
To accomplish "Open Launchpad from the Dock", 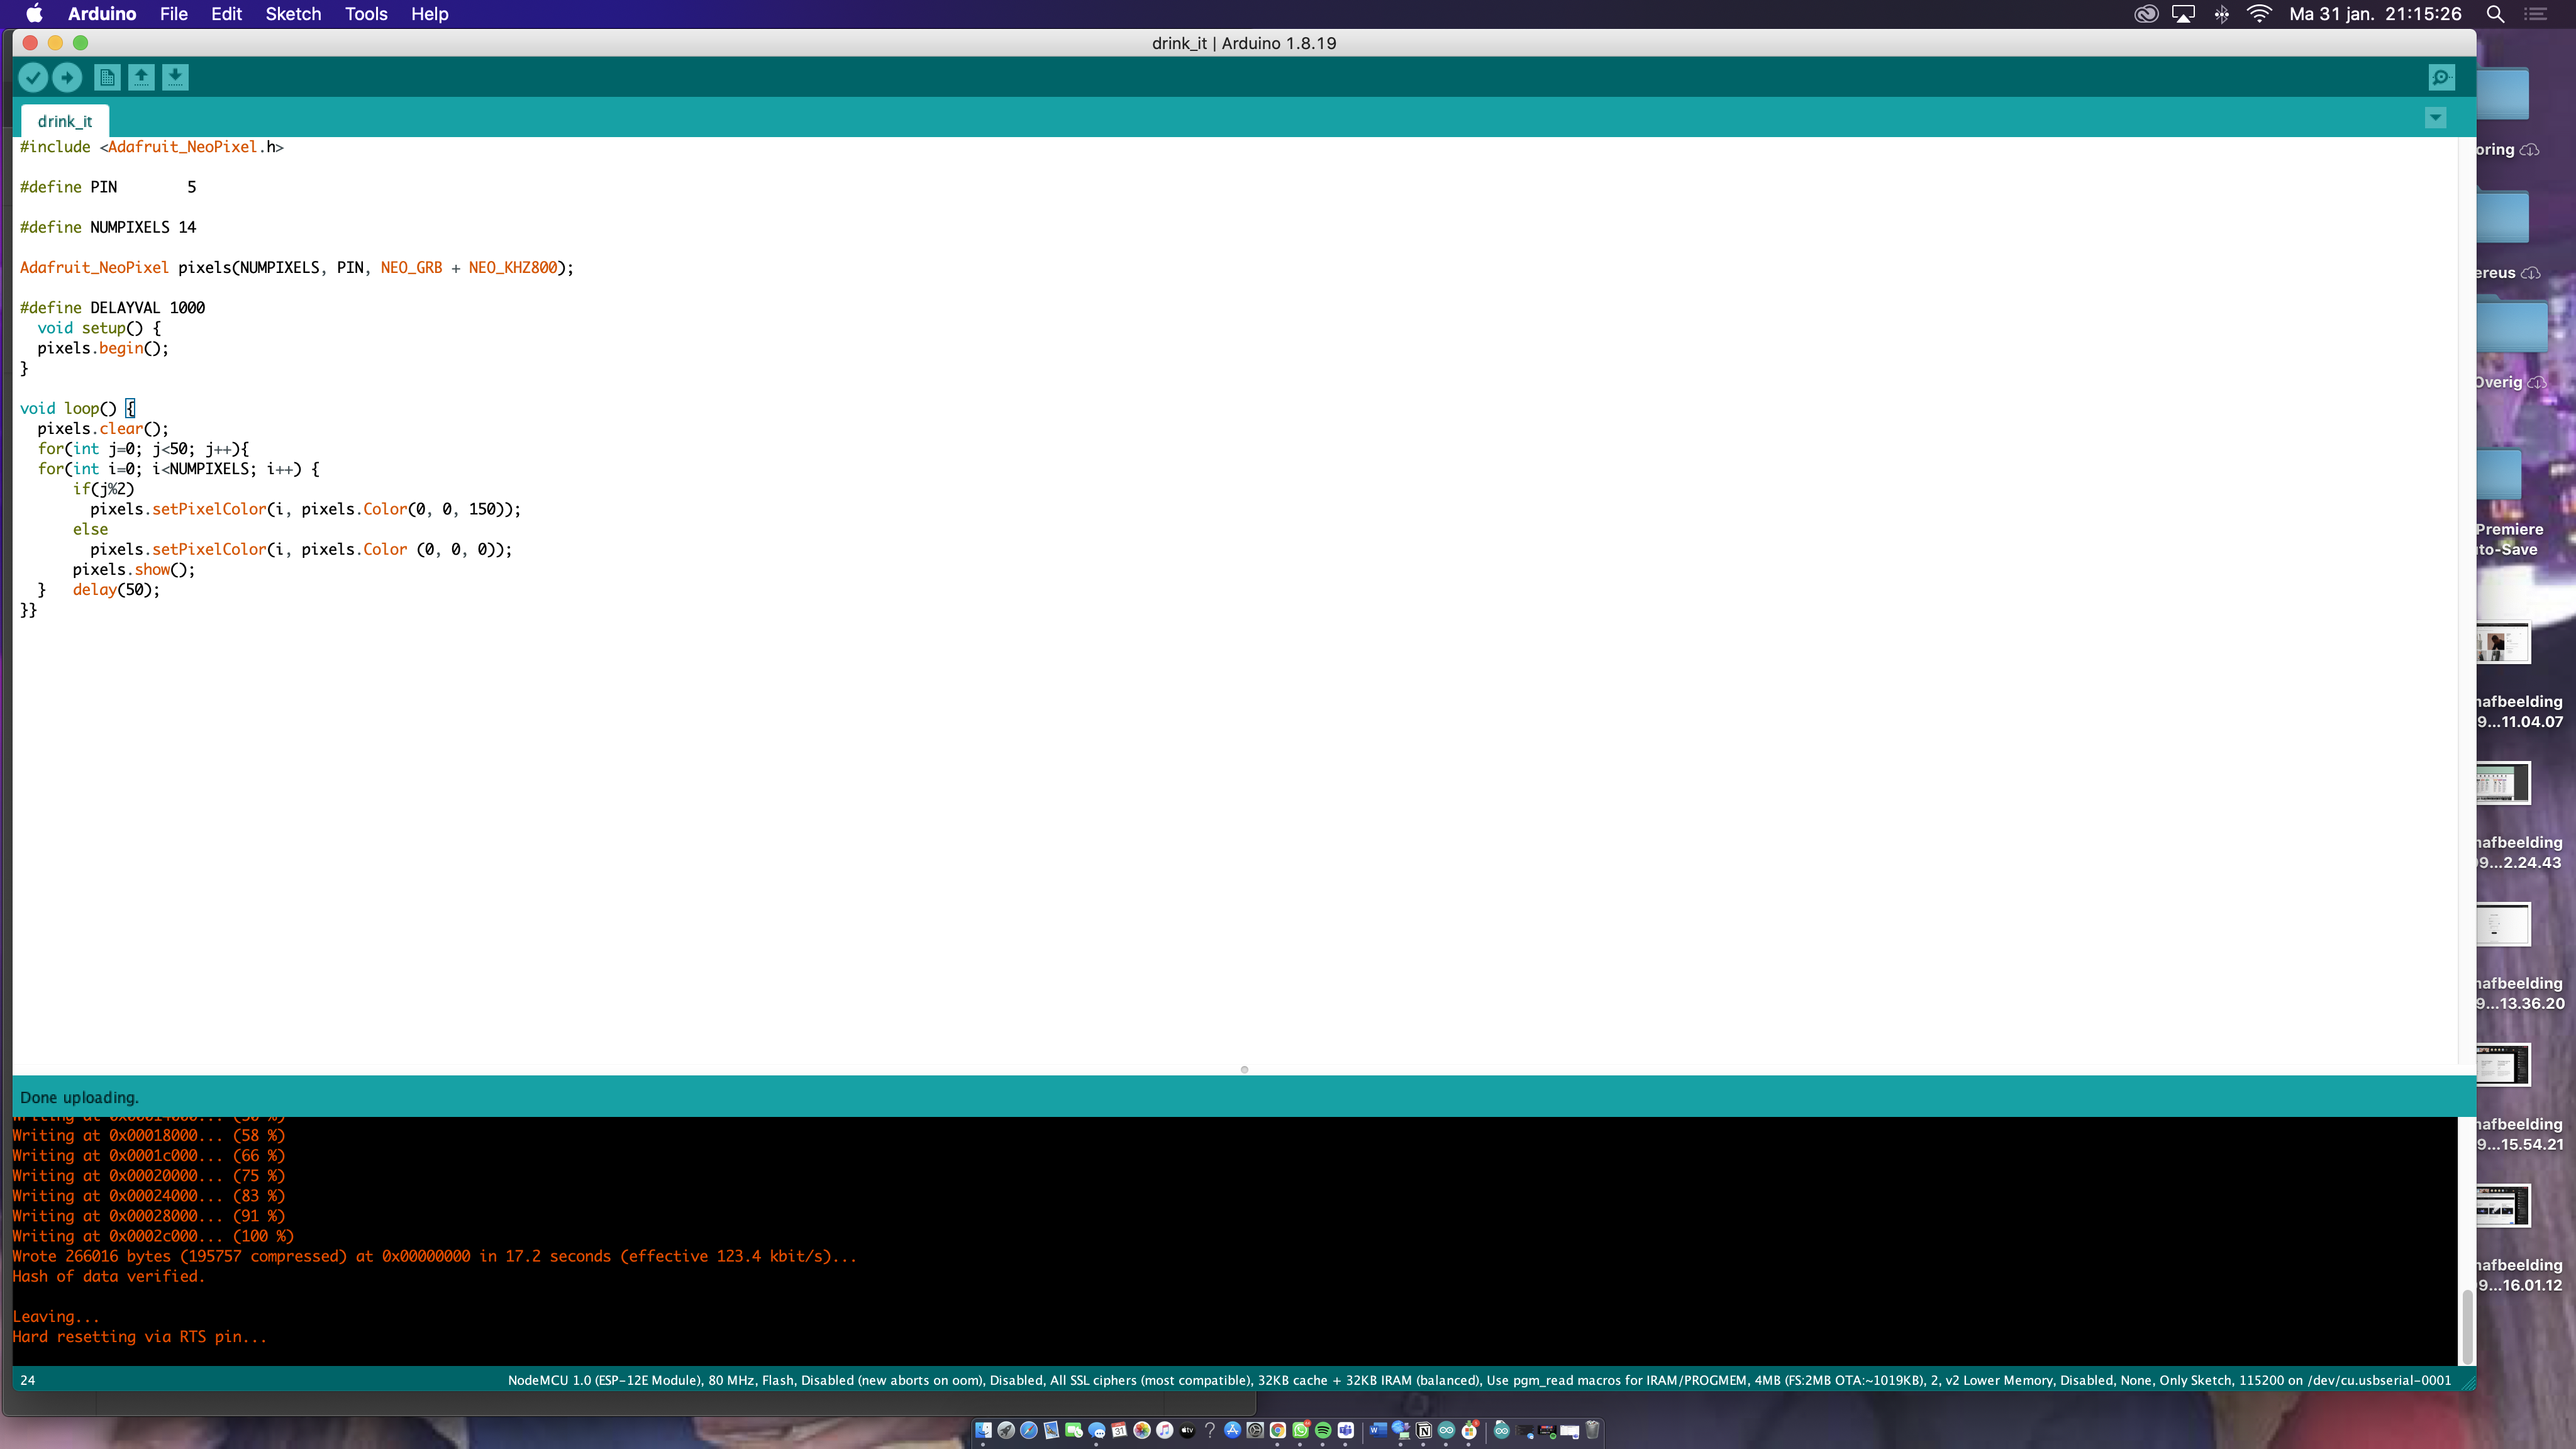I will [x=1006, y=1430].
